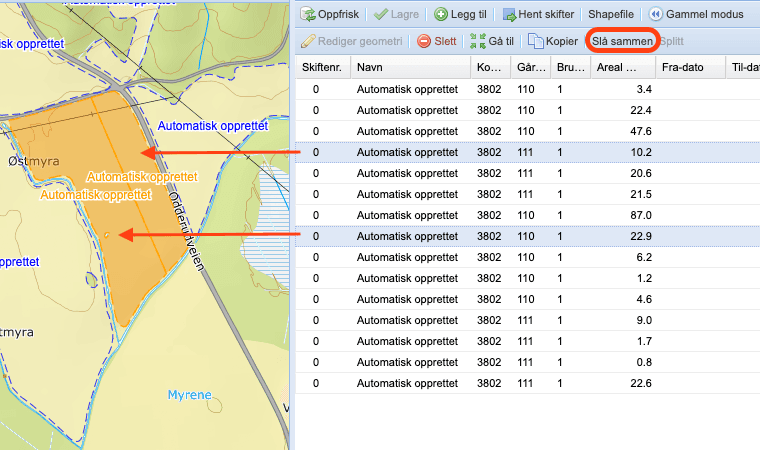This screenshot has width=760, height=450.
Task: Click the Oppfrisk refresh icon
Action: (307, 15)
